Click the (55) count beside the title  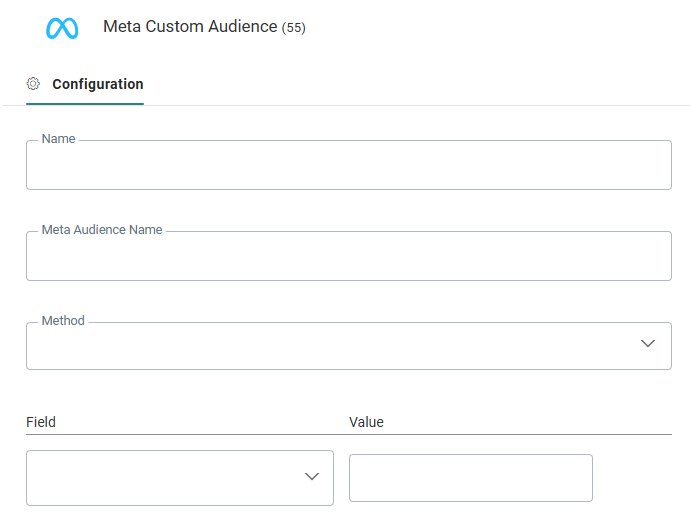pos(294,28)
